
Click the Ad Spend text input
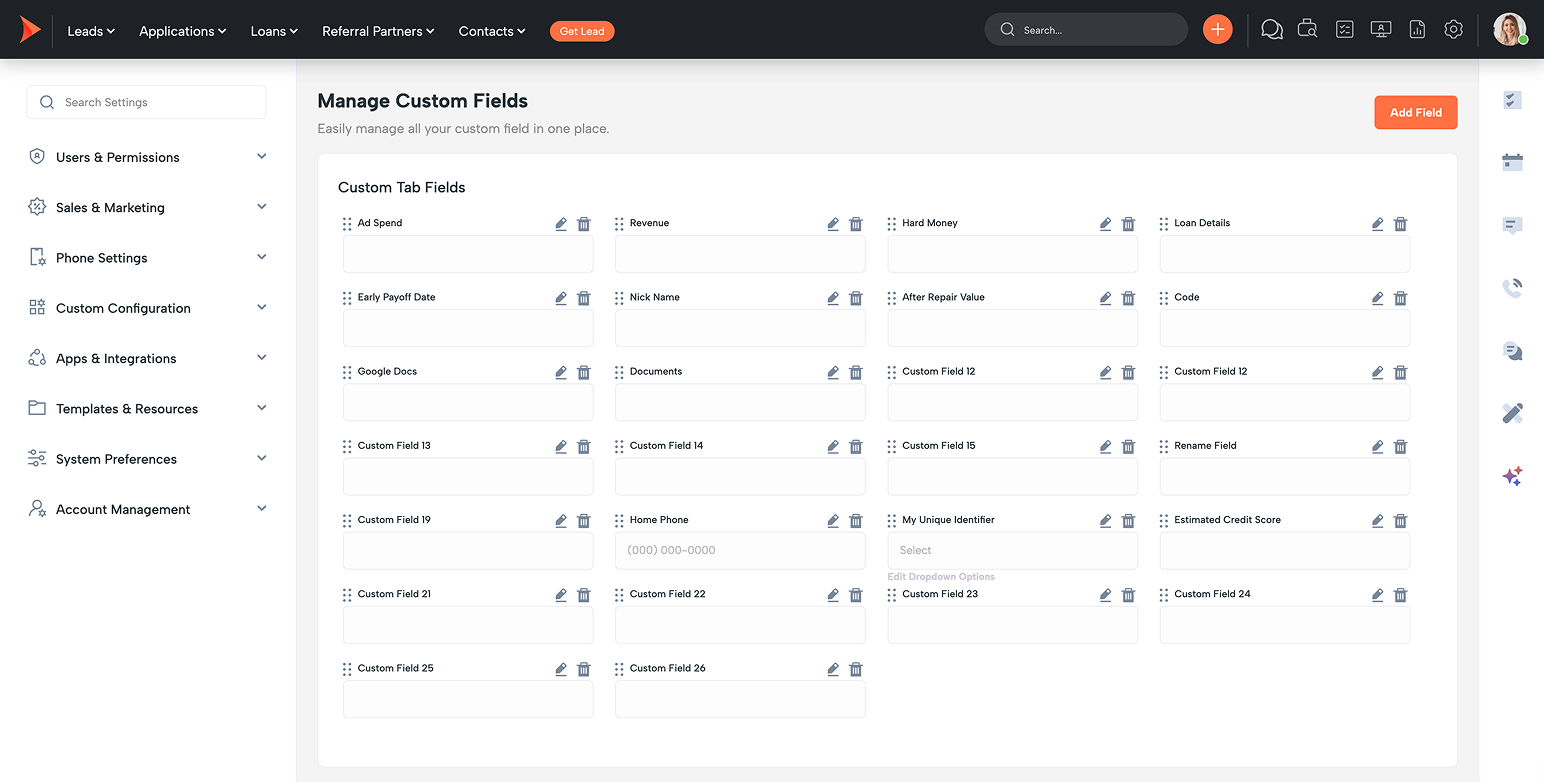[x=468, y=254]
